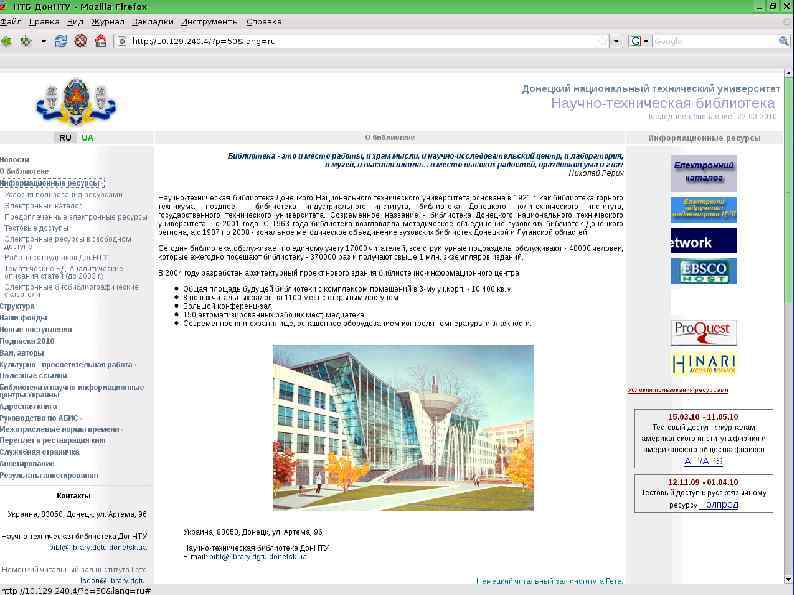794x595 pixels.
Task: Open the Журнал menu
Action: click(107, 22)
